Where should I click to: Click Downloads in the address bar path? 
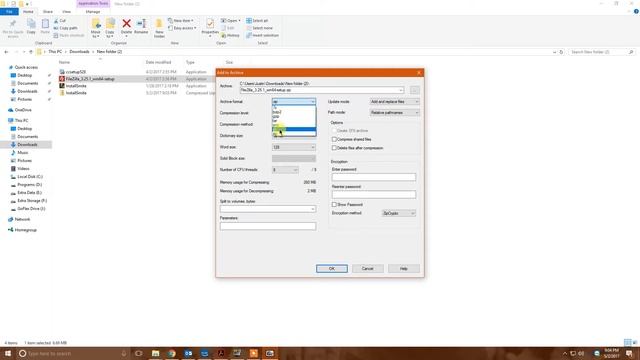click(x=79, y=52)
